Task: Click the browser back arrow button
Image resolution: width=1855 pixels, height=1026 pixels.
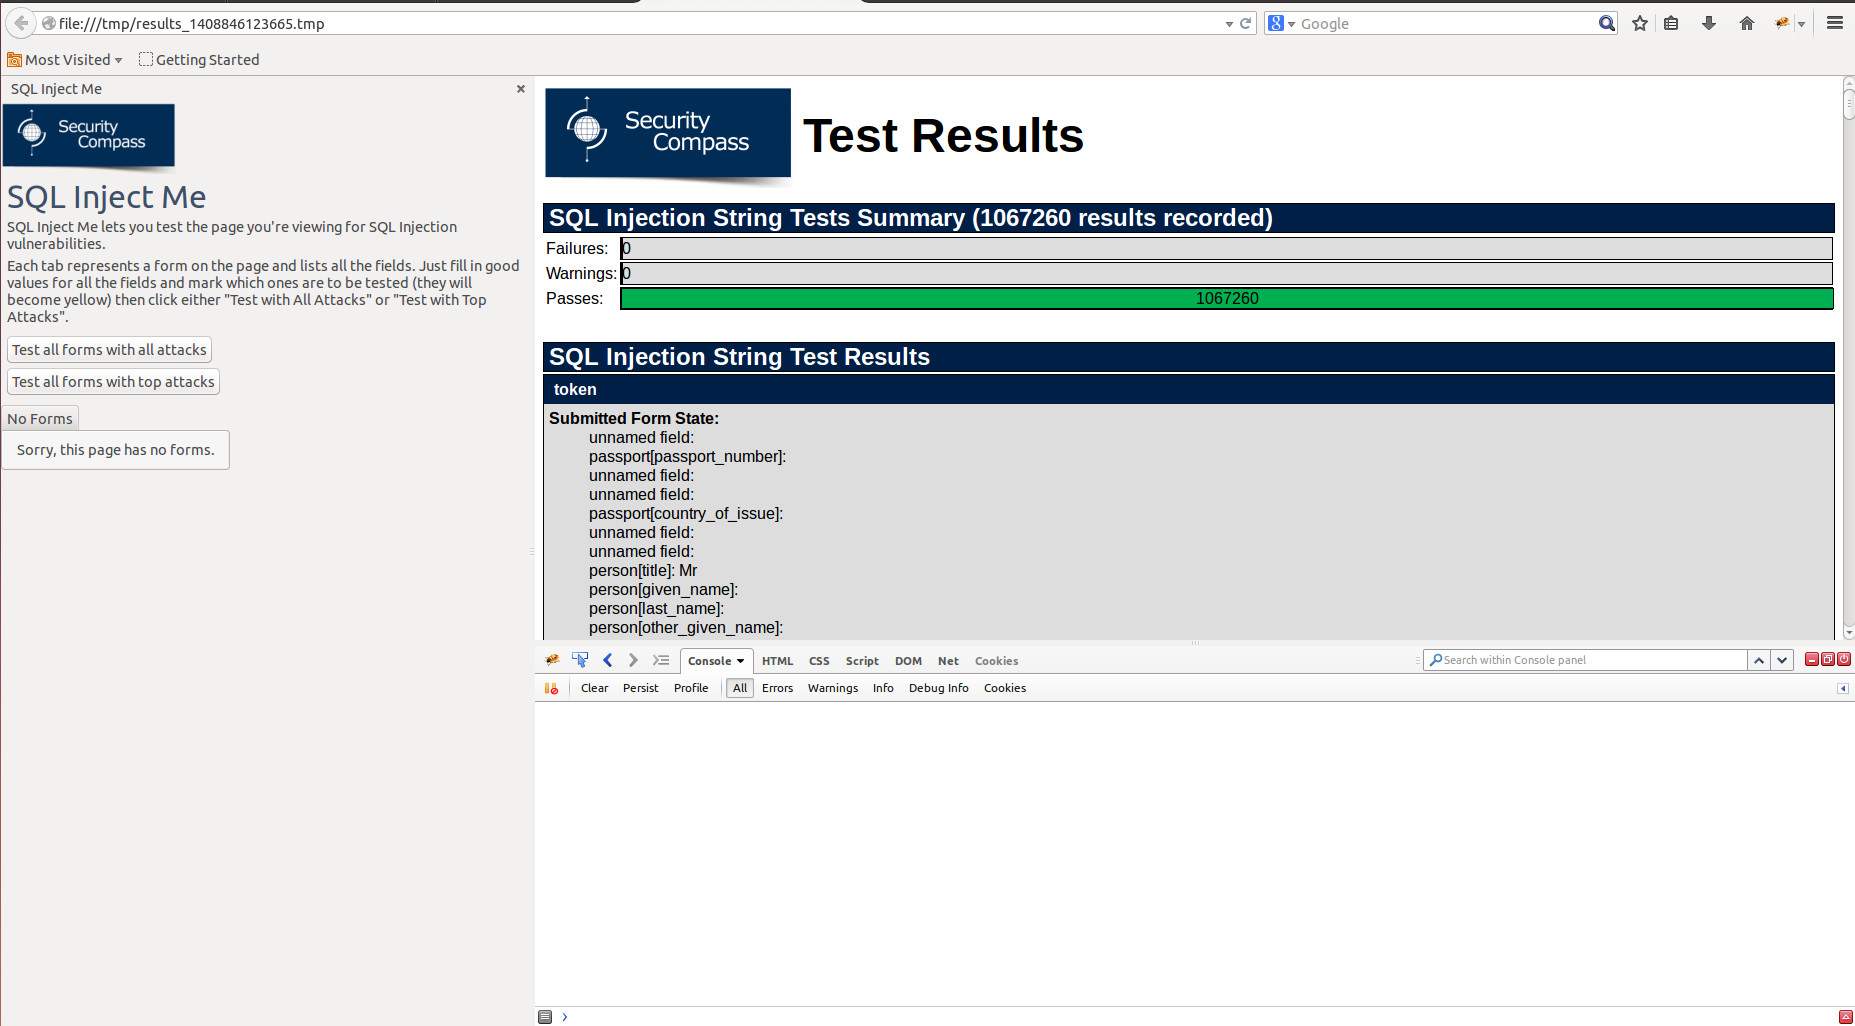Action: [20, 23]
